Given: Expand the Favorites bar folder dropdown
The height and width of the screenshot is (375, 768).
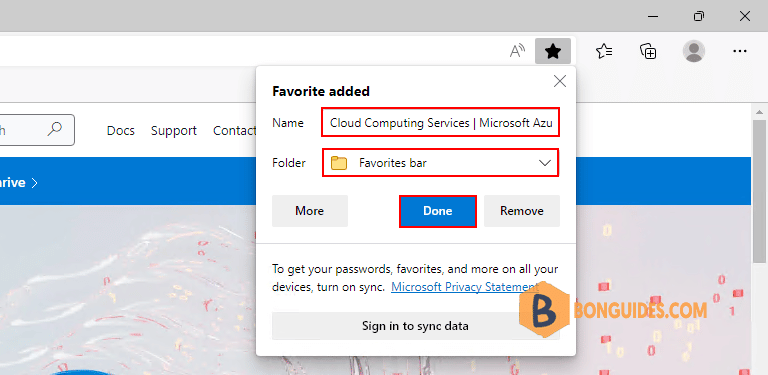Looking at the screenshot, I should (440, 163).
